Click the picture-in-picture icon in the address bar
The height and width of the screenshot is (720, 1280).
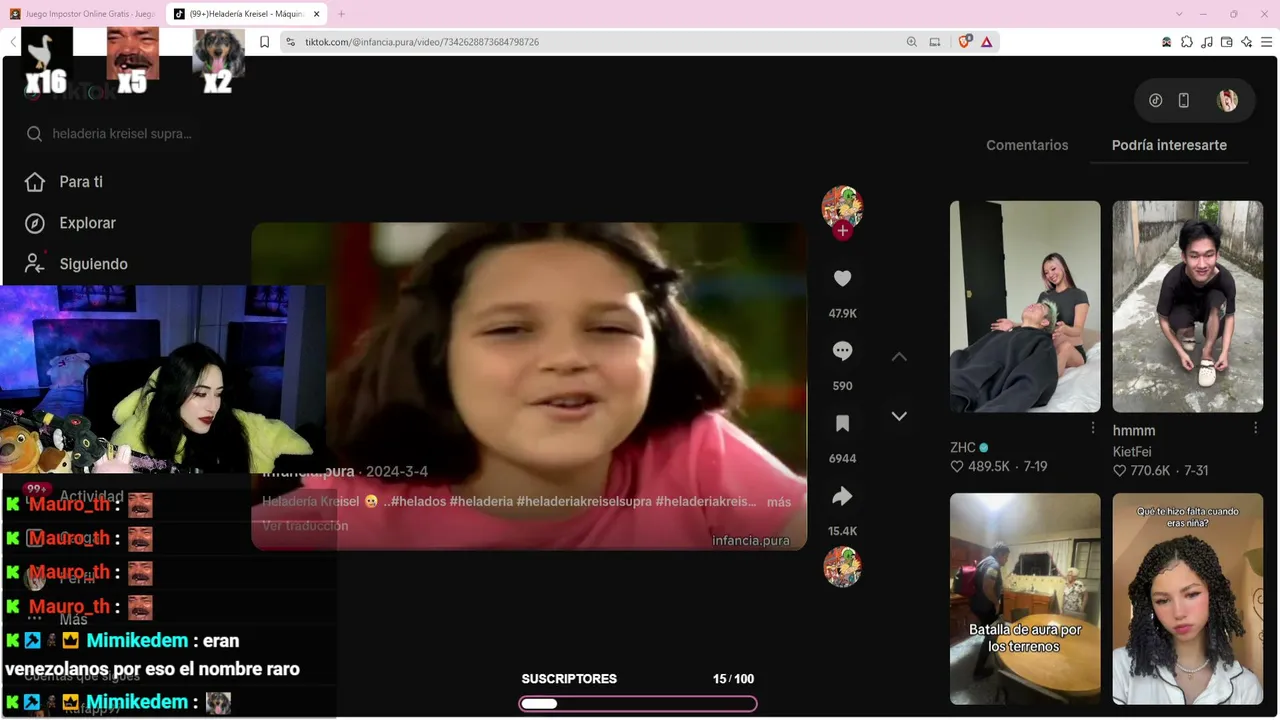pos(935,42)
